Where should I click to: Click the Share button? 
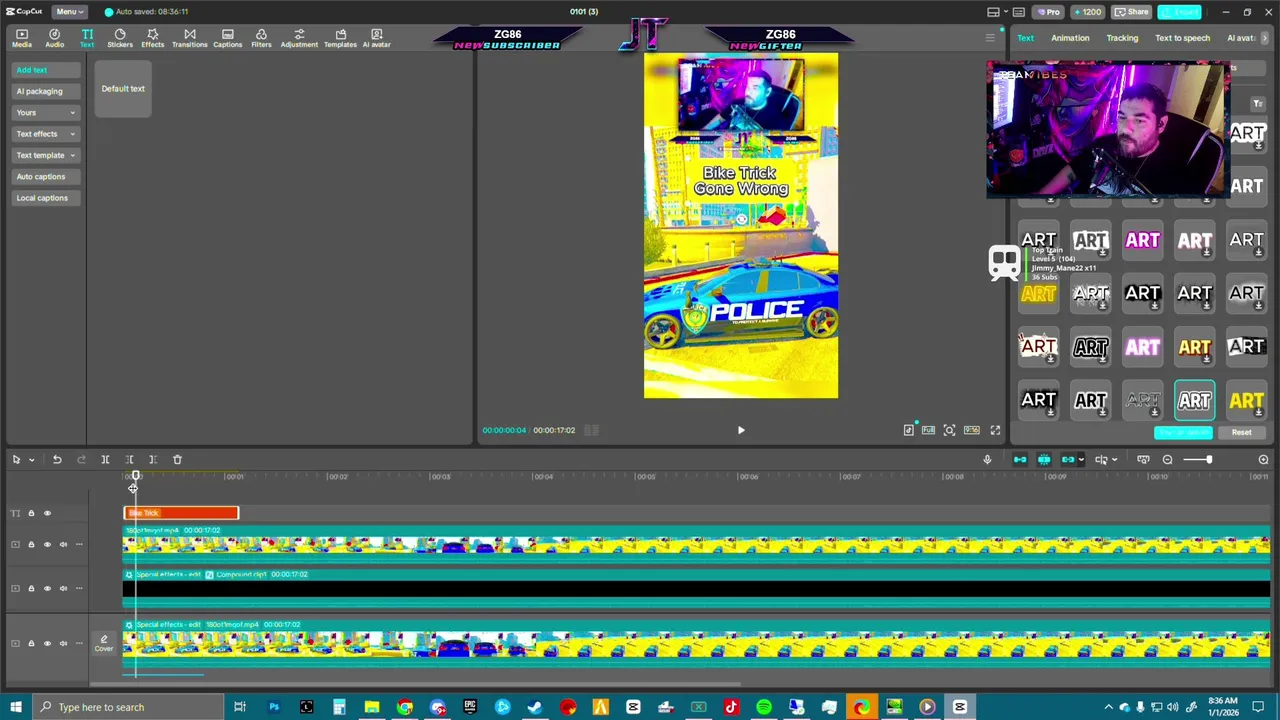(x=1132, y=12)
